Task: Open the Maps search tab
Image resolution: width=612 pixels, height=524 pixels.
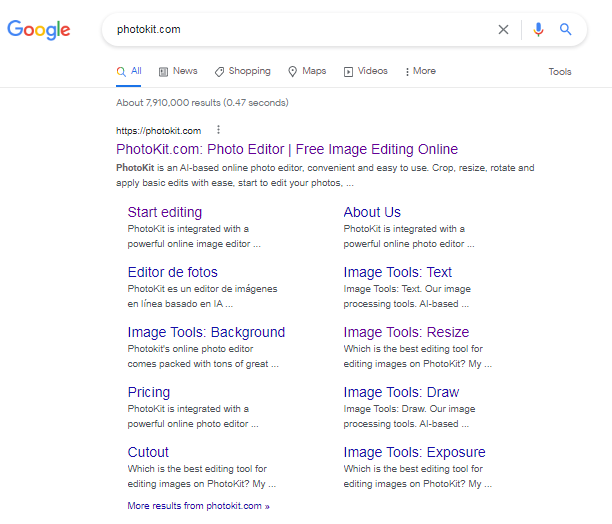Action: 307,71
